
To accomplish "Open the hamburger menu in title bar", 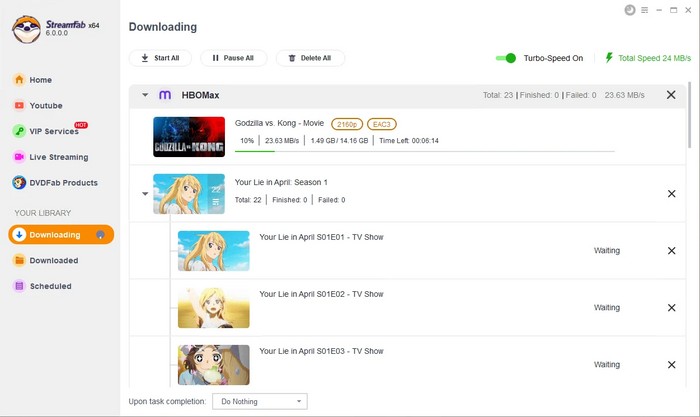I will (x=645, y=10).
